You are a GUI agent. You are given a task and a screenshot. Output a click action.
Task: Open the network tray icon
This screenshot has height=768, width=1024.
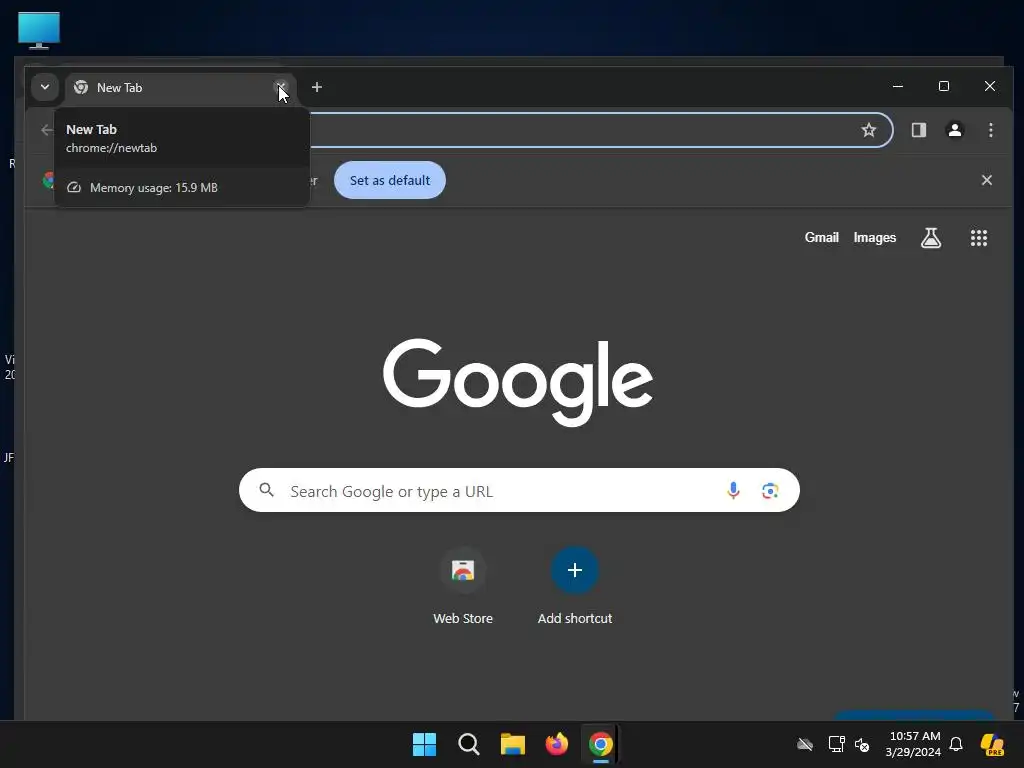pos(836,744)
